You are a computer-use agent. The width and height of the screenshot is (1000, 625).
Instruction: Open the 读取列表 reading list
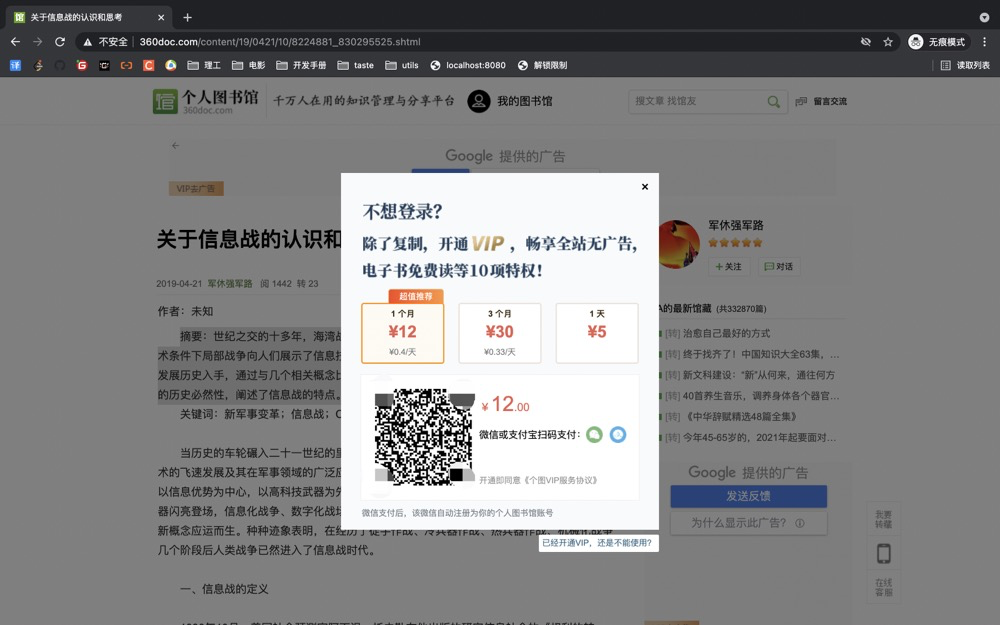coord(965,65)
